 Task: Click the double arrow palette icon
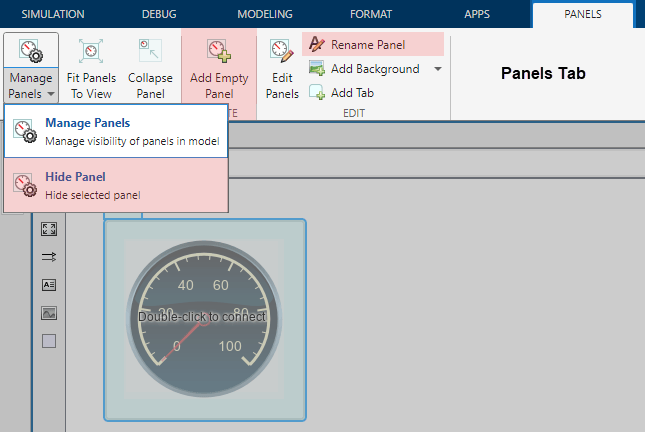click(x=49, y=257)
